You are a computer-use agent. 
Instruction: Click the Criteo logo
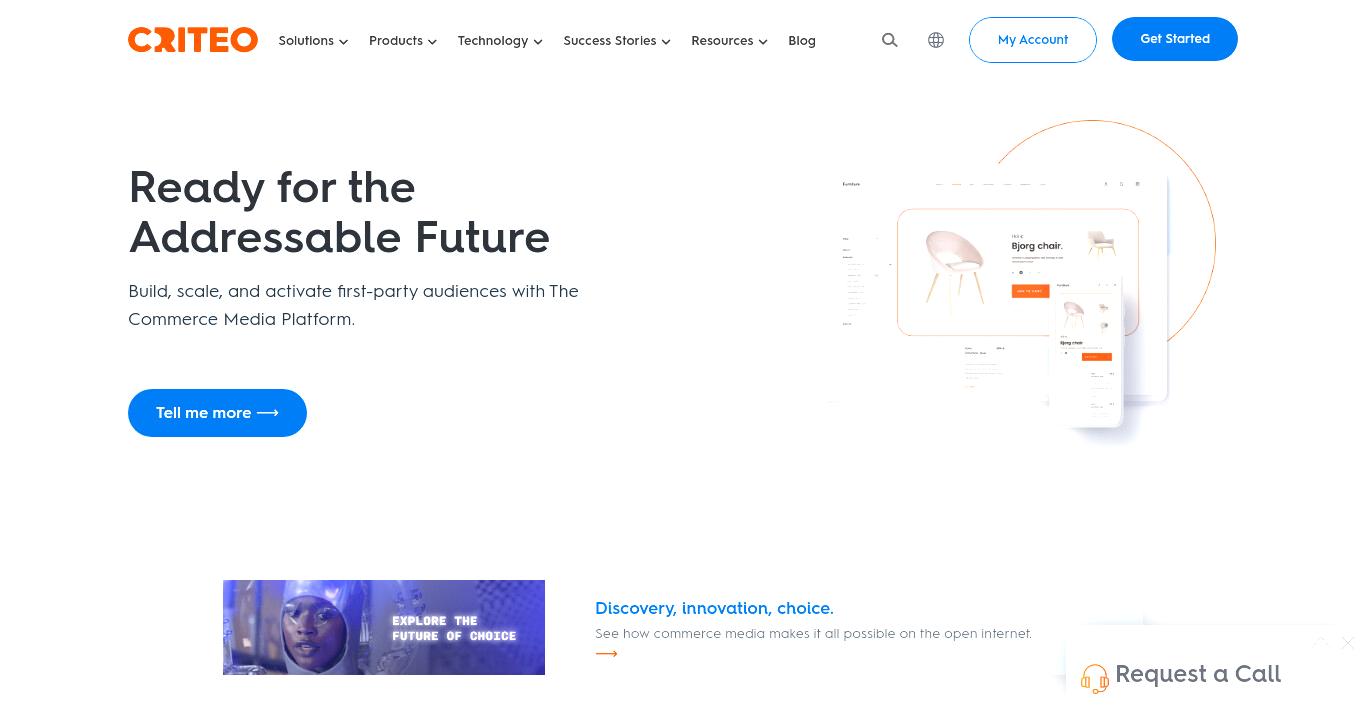193,40
